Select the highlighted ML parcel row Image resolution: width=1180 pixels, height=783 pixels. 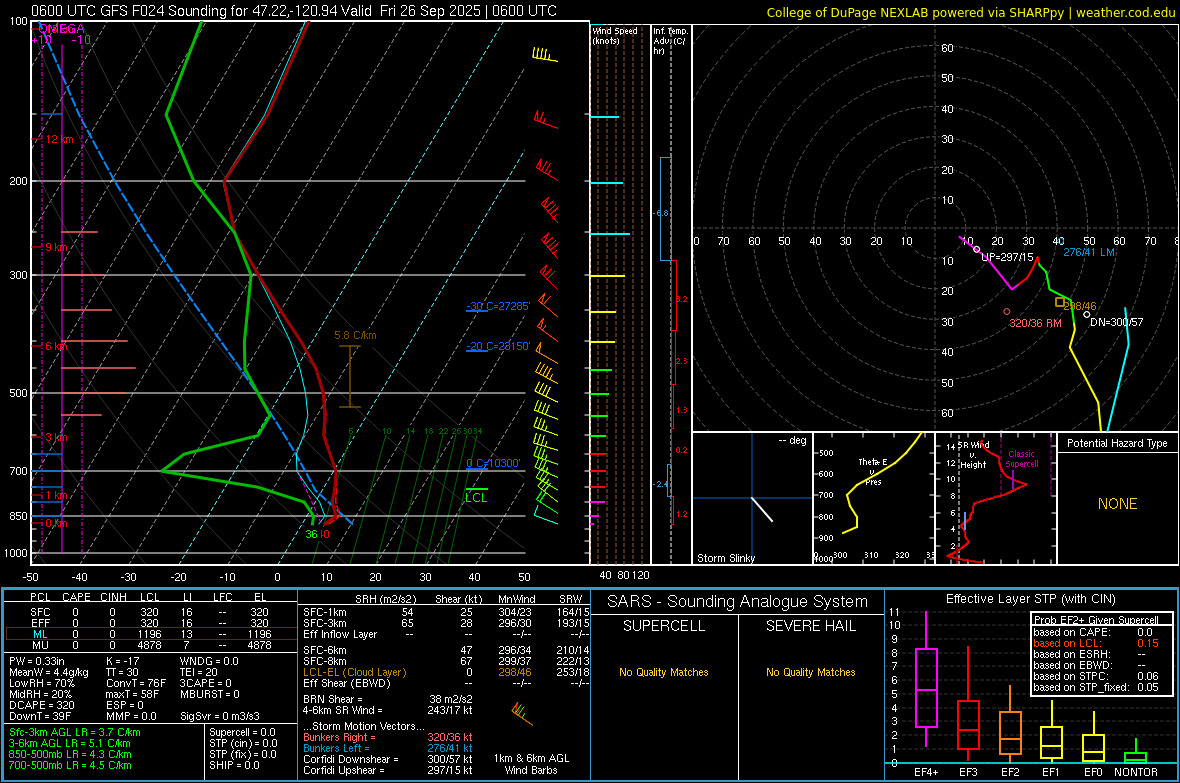(x=151, y=634)
